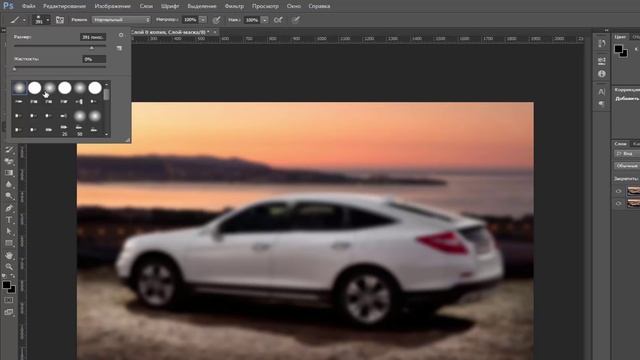Open the Изображение menu
Viewport: 640px width, 360px height.
(x=113, y=6)
